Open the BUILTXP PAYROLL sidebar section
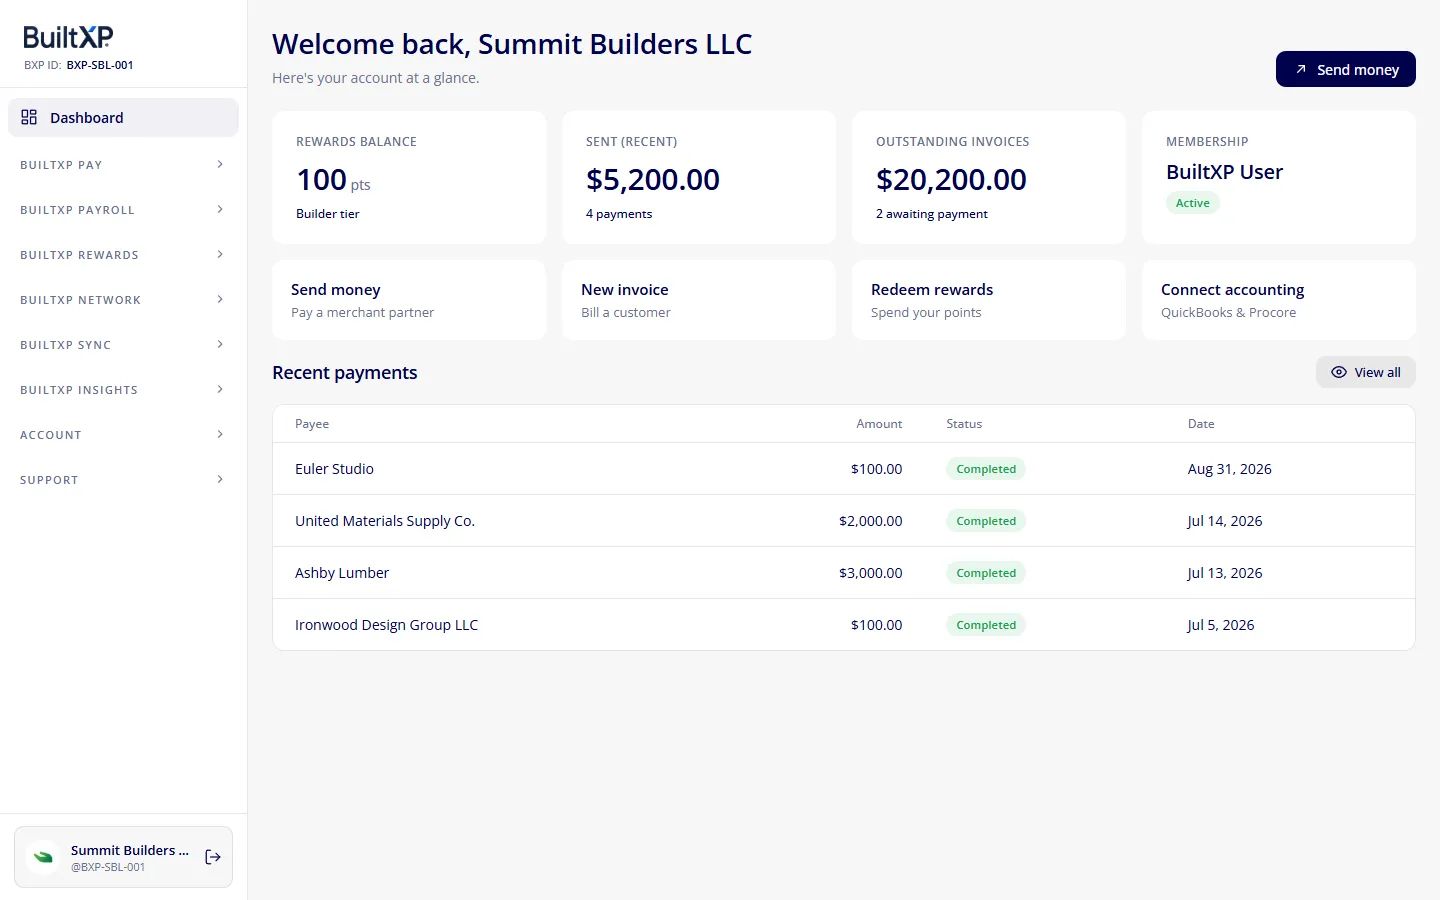Viewport: 1440px width, 900px height. click(123, 210)
